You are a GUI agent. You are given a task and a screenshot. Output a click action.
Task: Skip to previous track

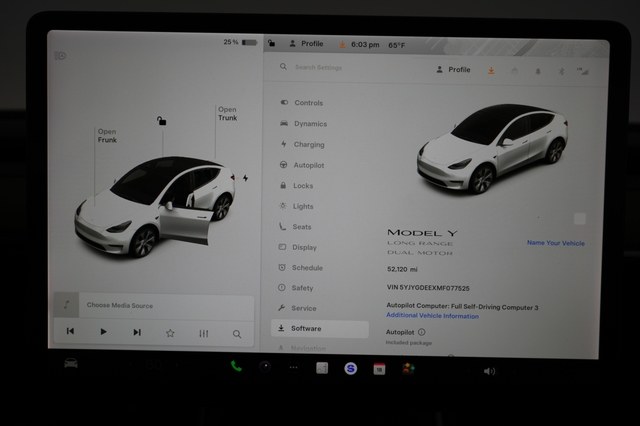point(70,331)
